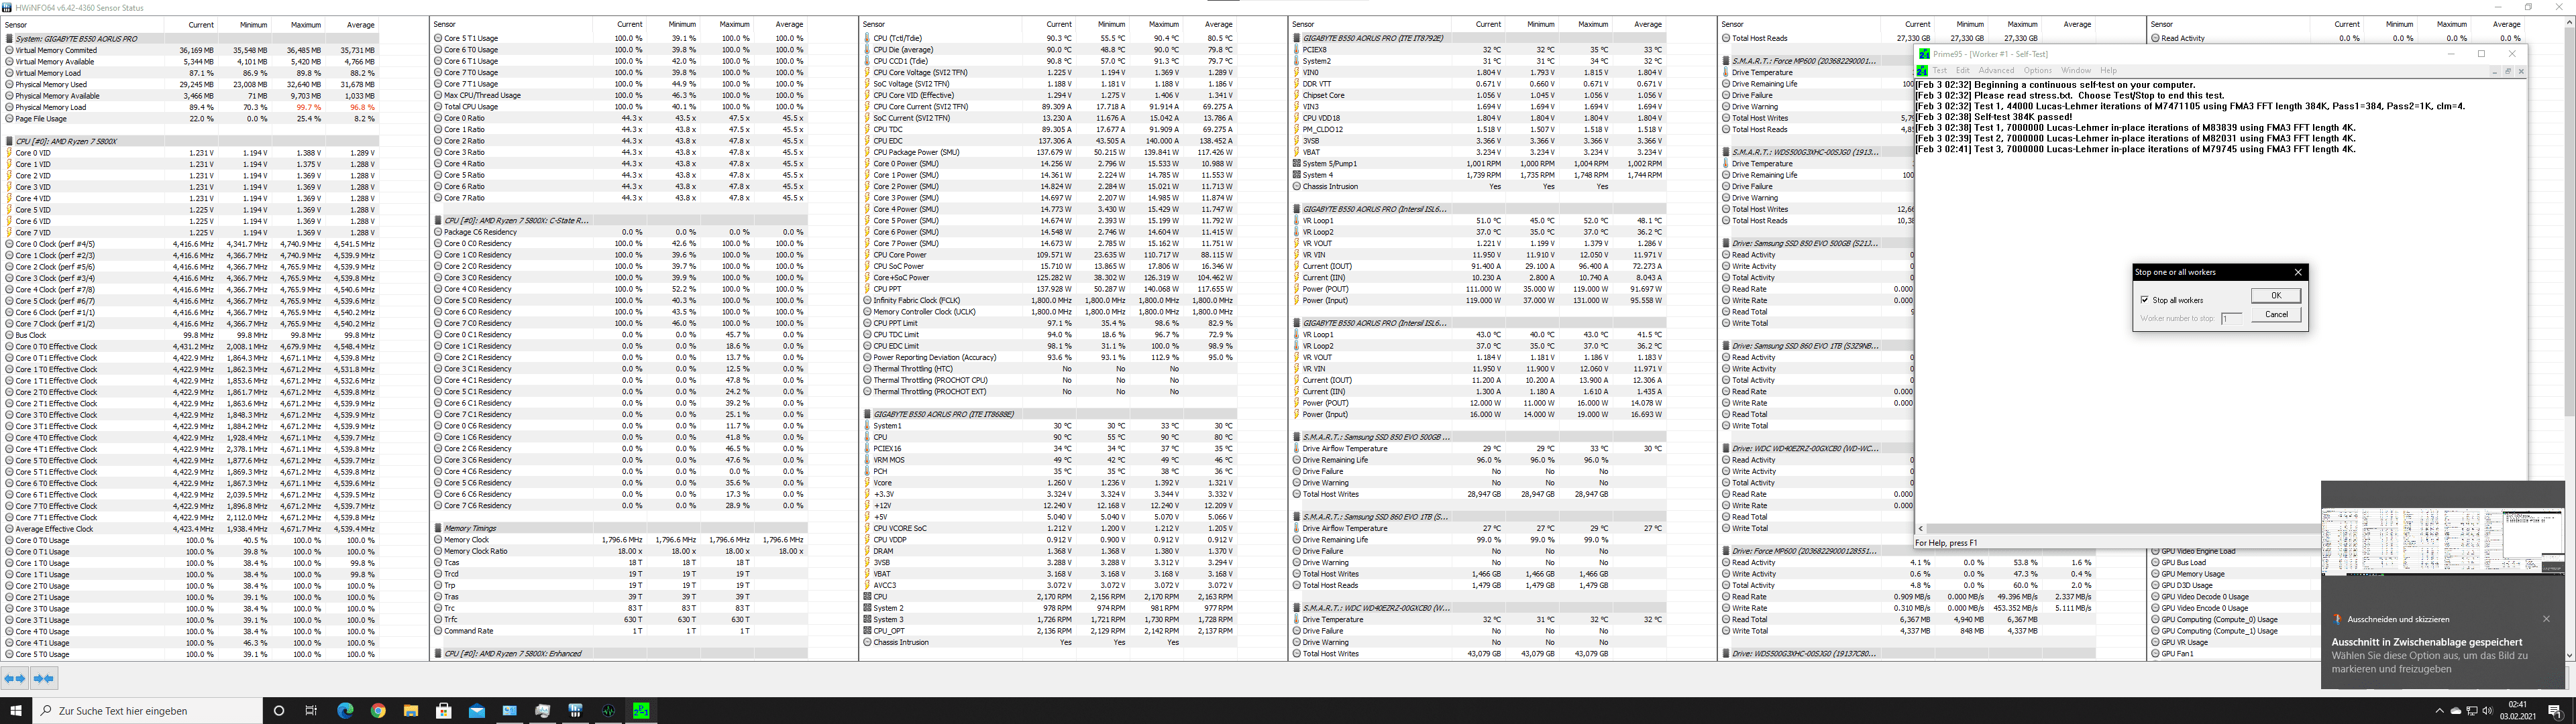
Task: Click the bottom arrow of HWiNFO's vertical scrollbar
Action: [2570, 655]
